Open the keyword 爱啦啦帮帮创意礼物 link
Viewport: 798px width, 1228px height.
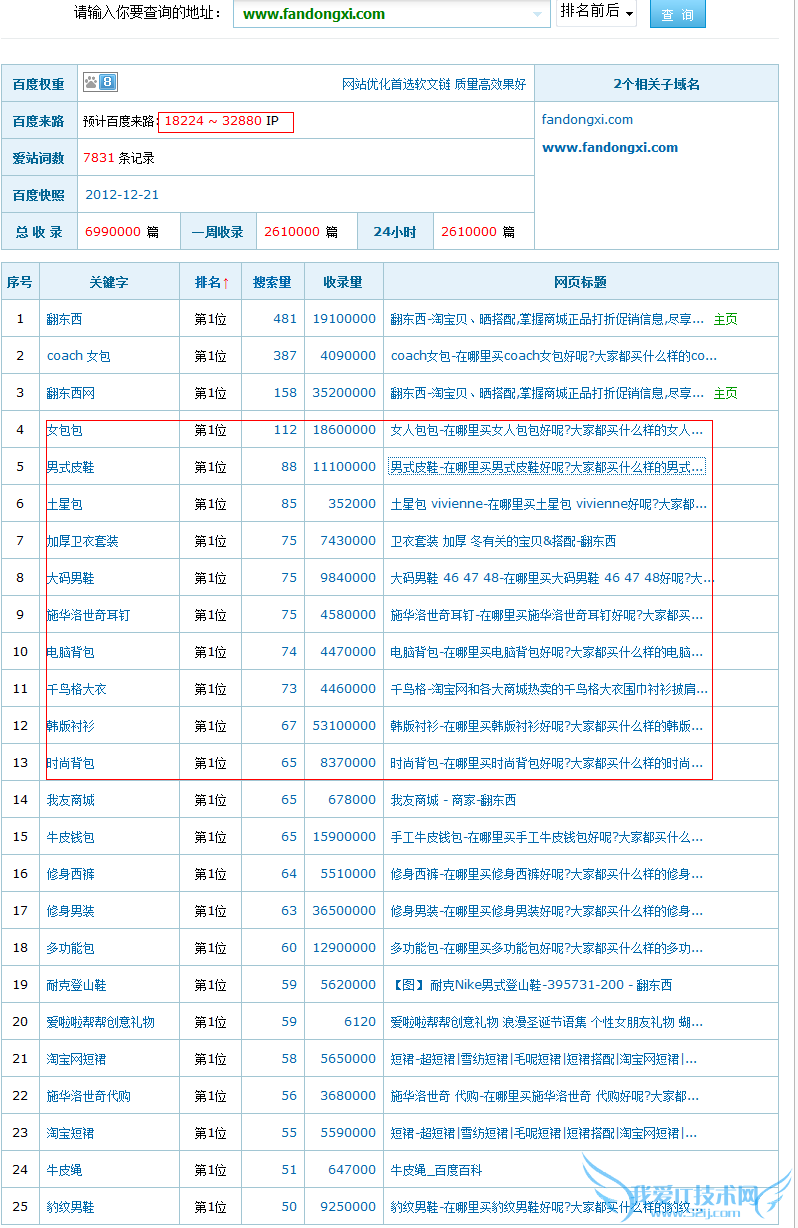(101, 1023)
